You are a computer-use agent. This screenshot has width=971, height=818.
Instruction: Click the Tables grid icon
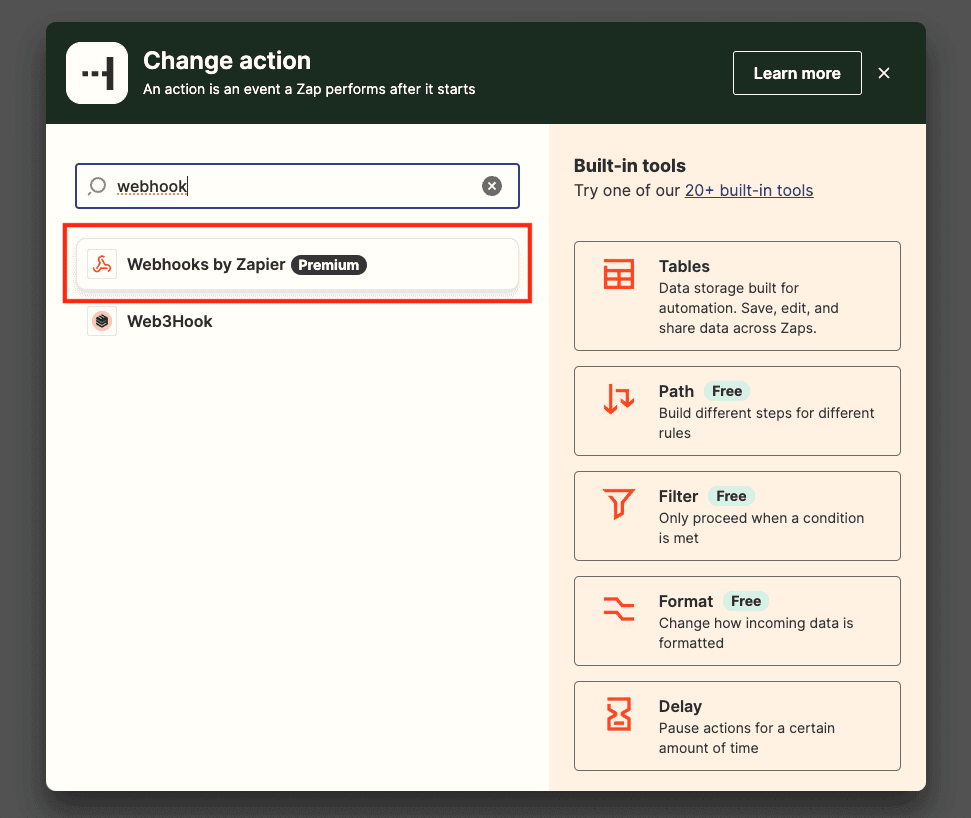point(619,274)
